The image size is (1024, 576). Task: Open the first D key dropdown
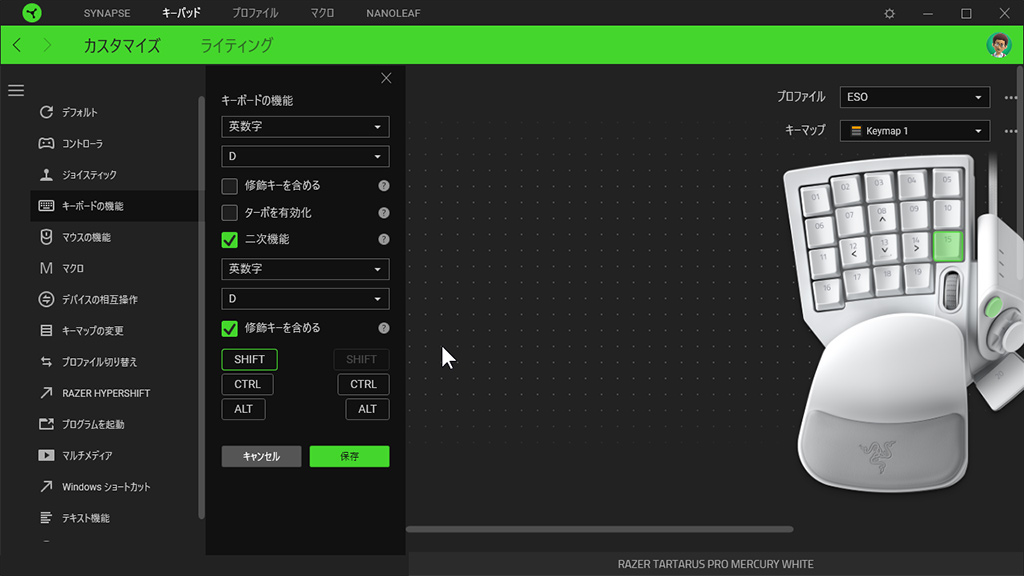click(305, 156)
